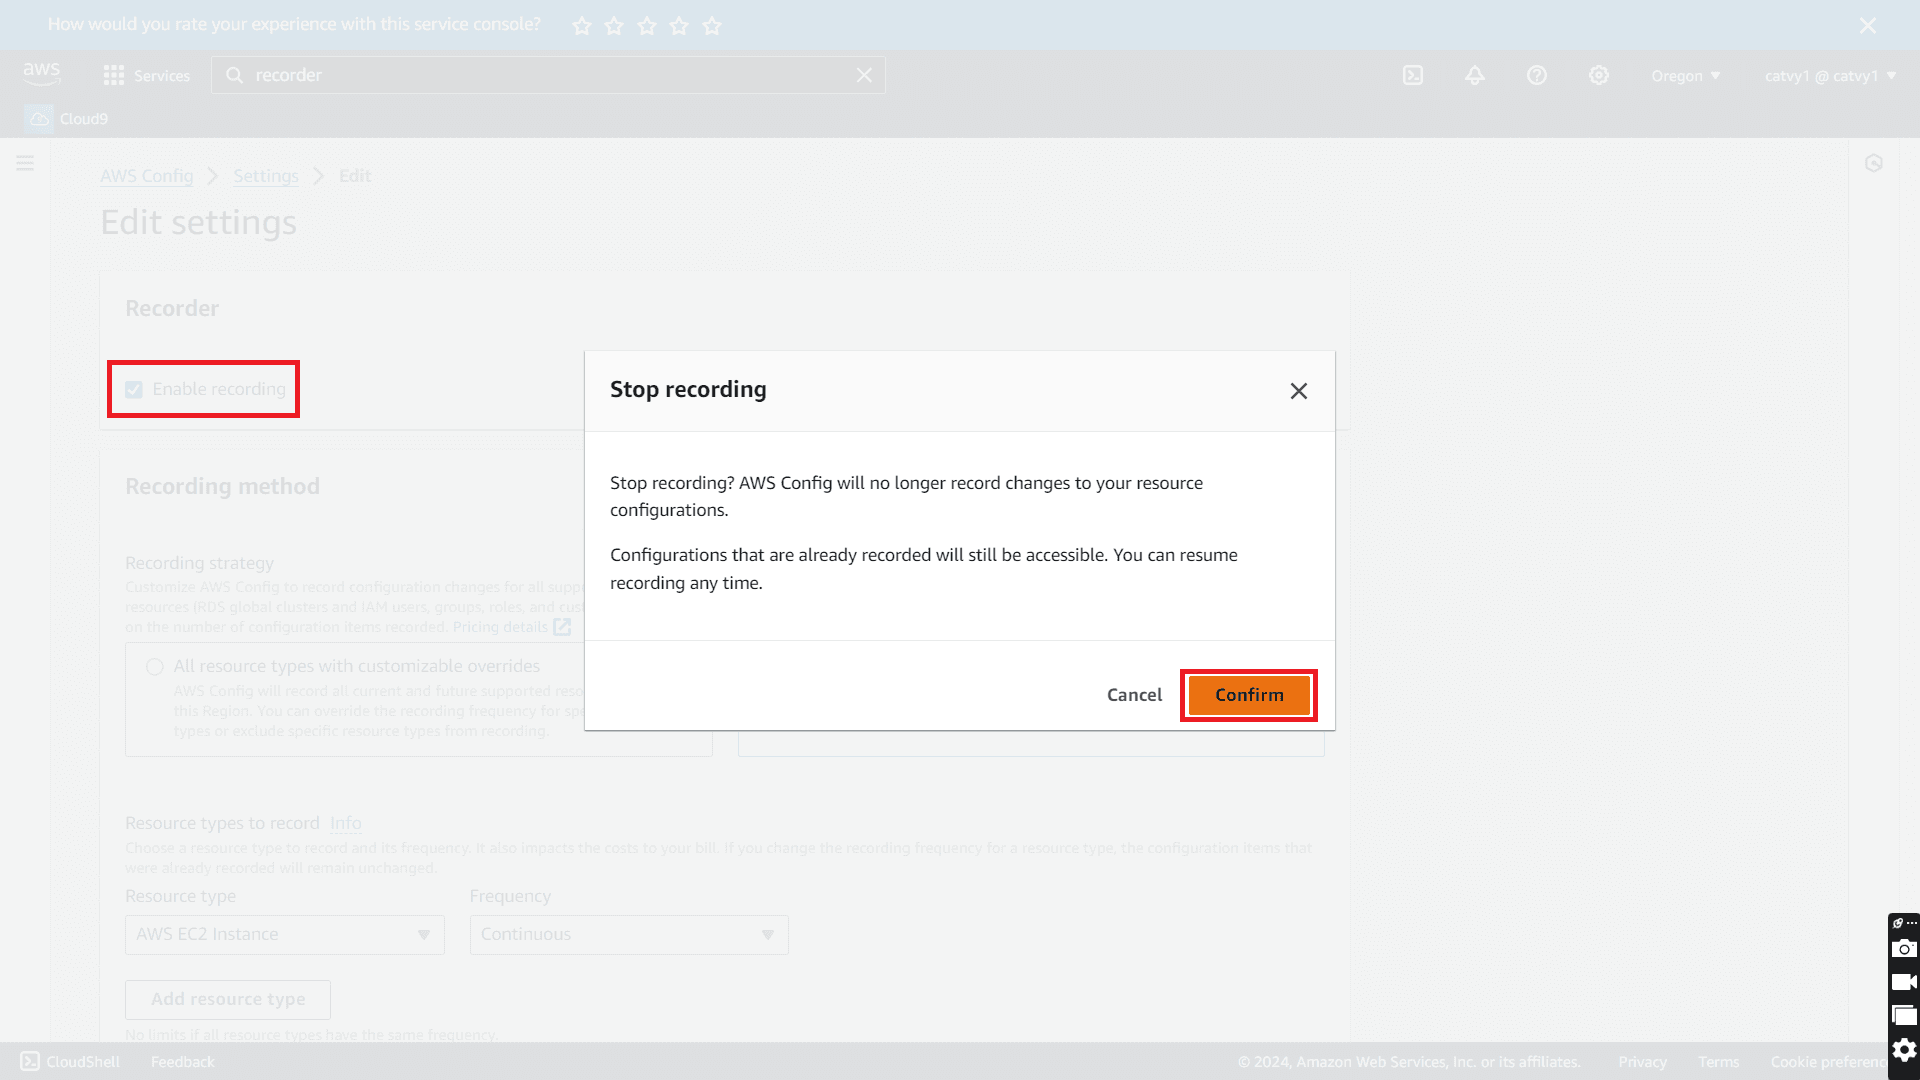Viewport: 1920px width, 1080px height.
Task: Cancel the Stop recording dialog
Action: (1134, 695)
